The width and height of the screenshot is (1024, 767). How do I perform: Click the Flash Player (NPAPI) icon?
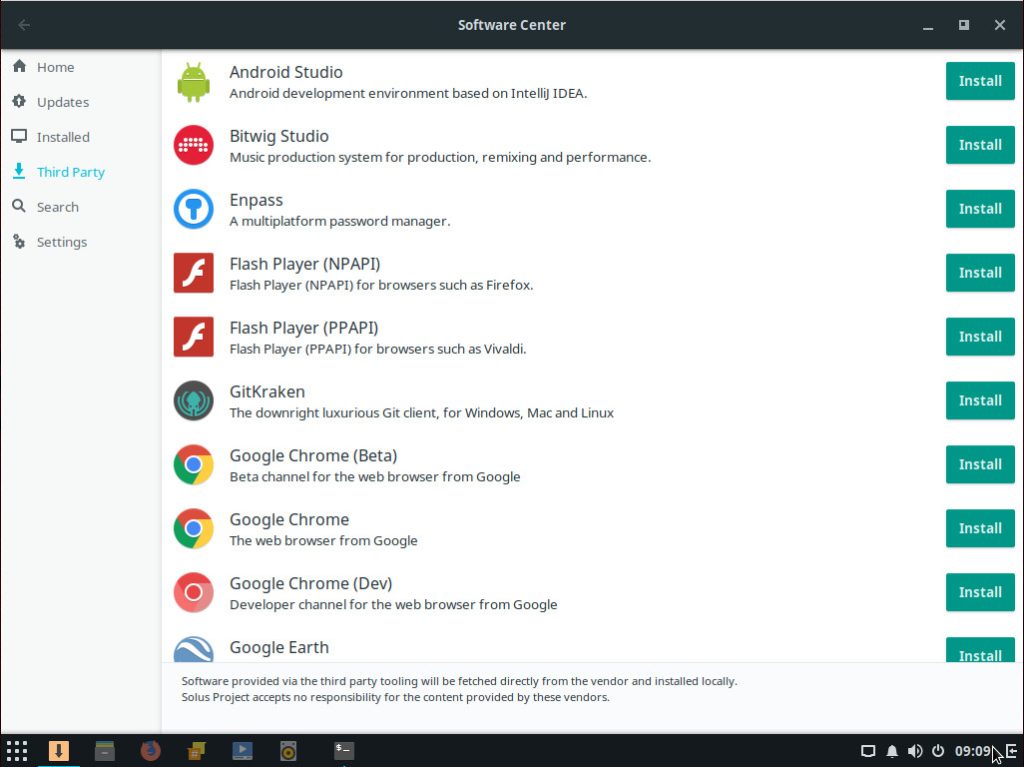pyautogui.click(x=193, y=273)
